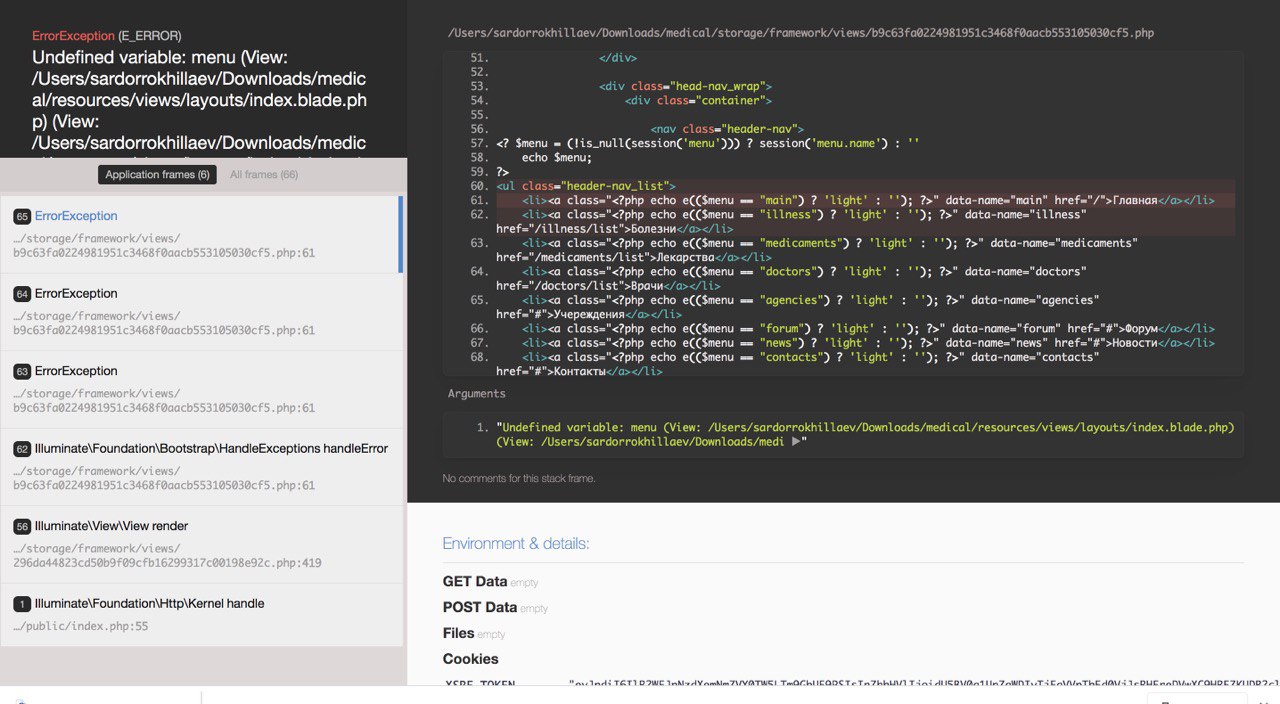Click the source file path above code
This screenshot has width=1280, height=704.
point(801,33)
